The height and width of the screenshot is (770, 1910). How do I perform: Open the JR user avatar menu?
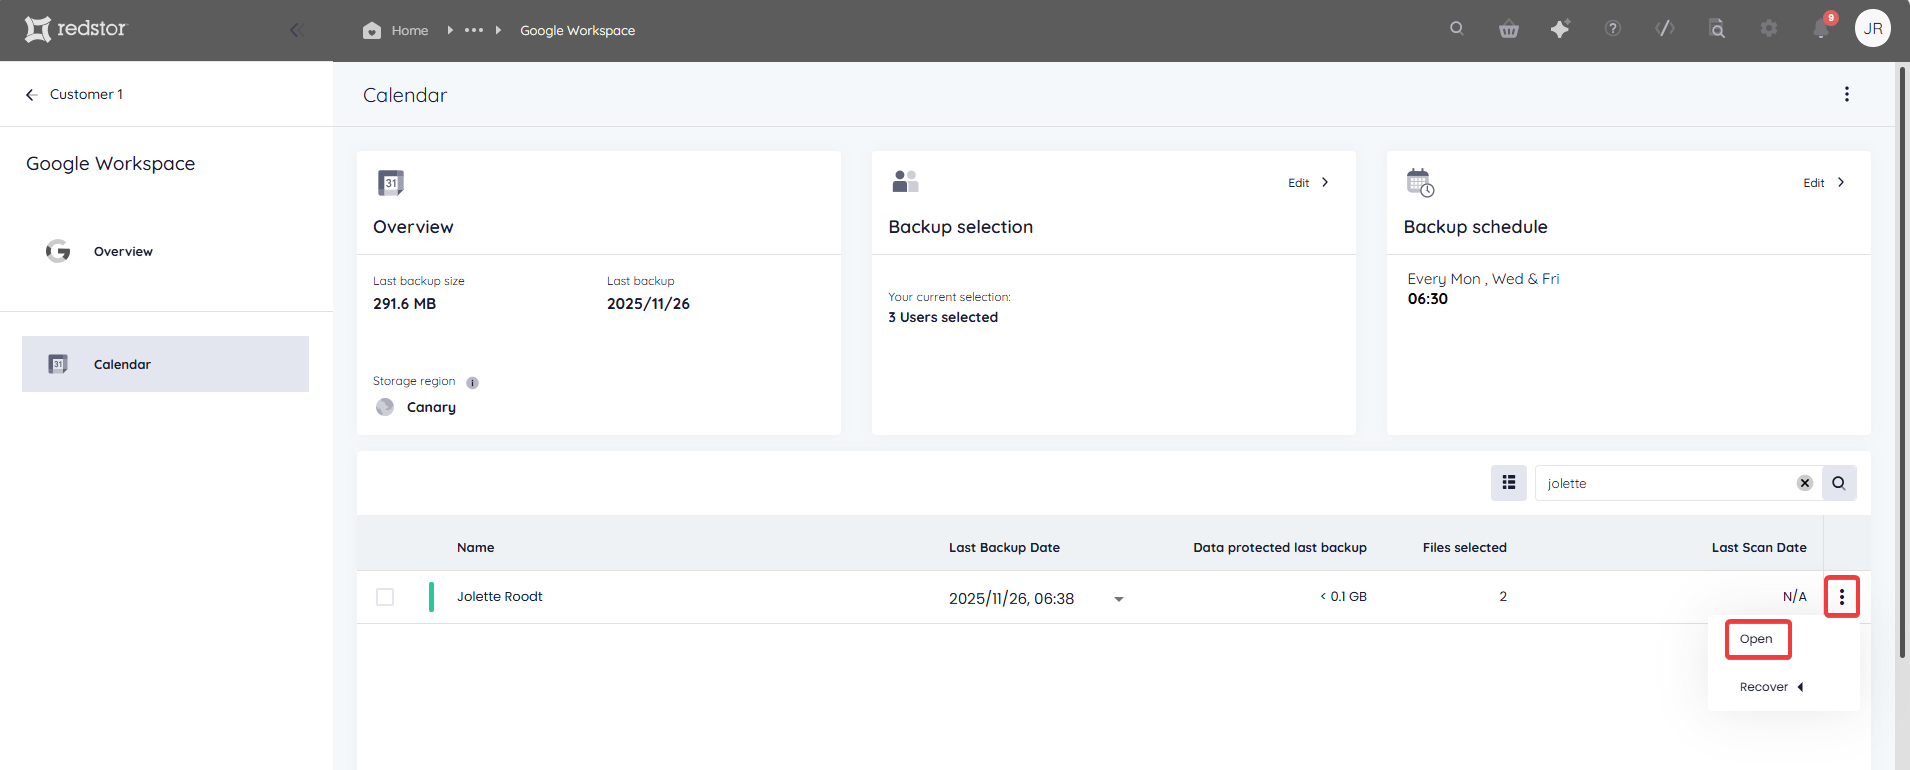tap(1873, 29)
